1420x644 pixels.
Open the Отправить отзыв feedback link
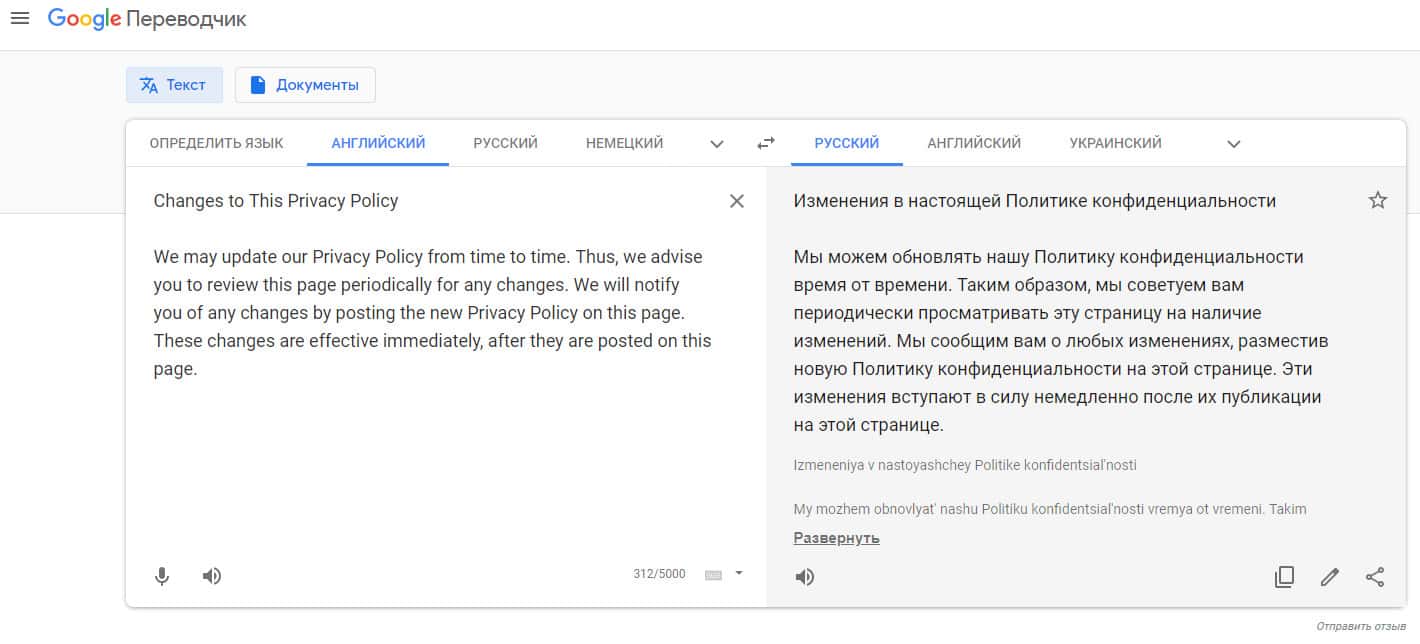tap(1360, 626)
